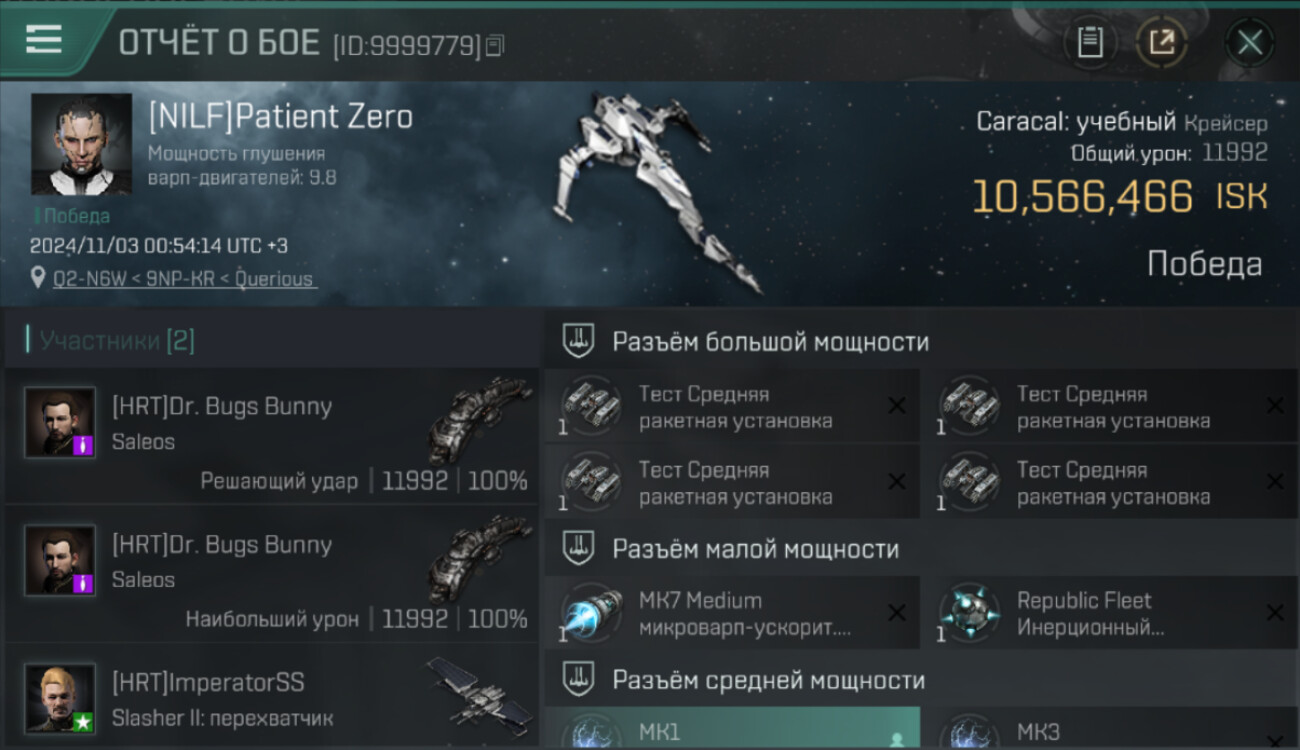This screenshot has width=1300, height=750.
Task: Open the Q2-N6W location link
Action: (x=184, y=279)
